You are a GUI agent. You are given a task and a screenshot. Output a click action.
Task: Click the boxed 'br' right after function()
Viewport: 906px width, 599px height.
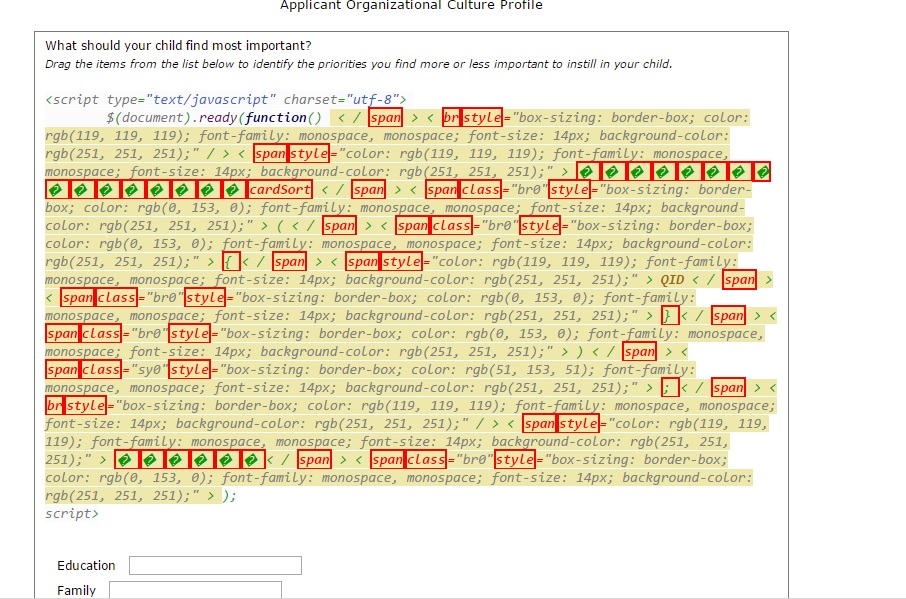point(450,118)
